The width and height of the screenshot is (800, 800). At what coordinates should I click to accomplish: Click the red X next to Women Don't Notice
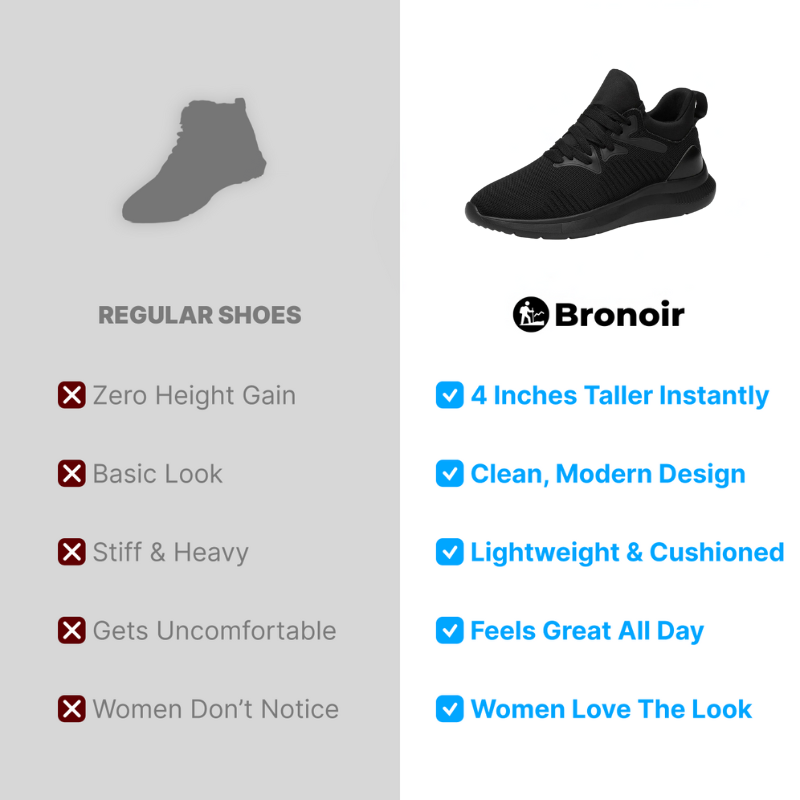click(x=71, y=709)
